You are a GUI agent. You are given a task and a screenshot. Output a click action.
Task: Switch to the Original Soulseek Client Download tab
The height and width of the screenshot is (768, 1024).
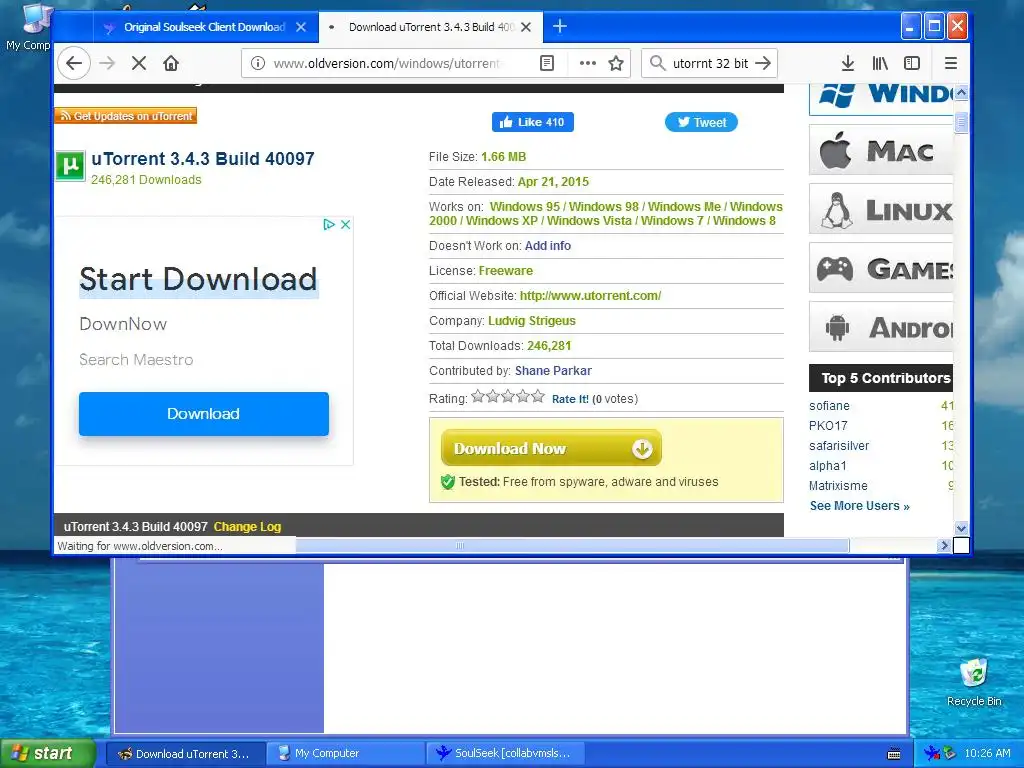point(204,27)
